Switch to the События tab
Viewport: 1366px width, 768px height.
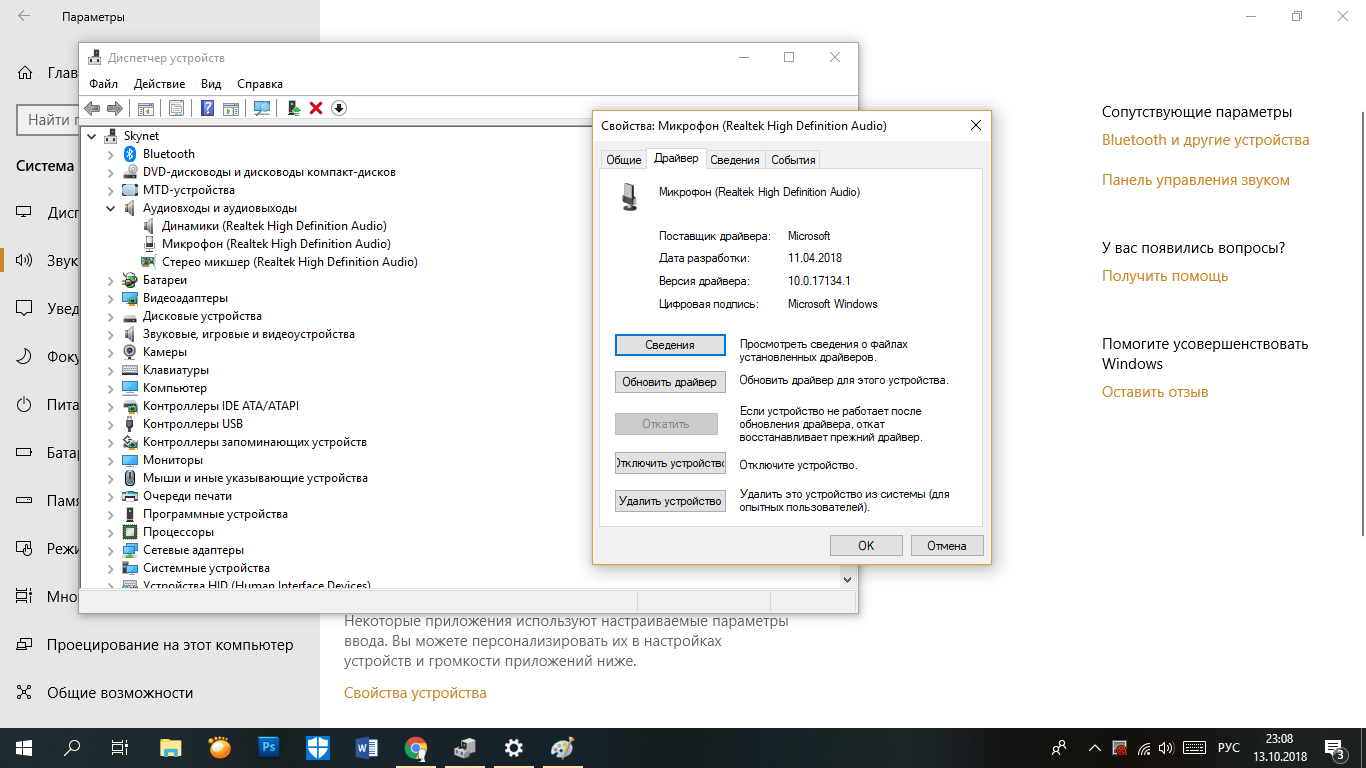coord(793,160)
